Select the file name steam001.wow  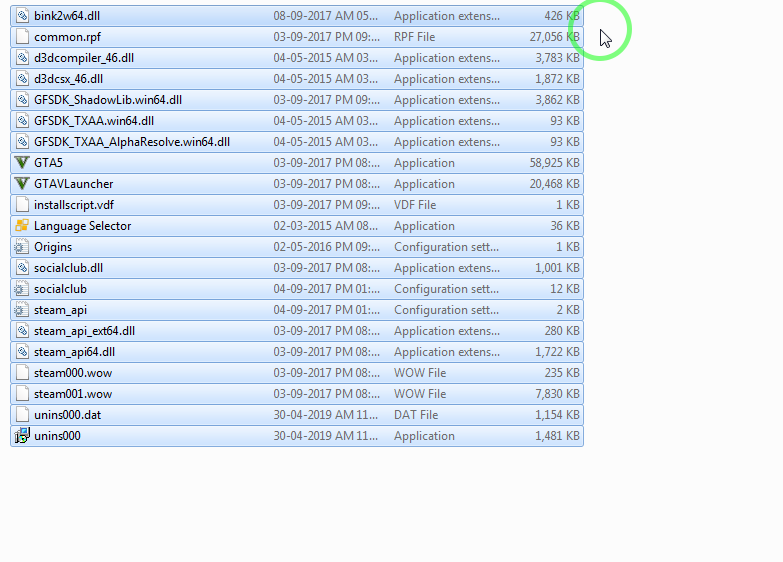click(73, 394)
